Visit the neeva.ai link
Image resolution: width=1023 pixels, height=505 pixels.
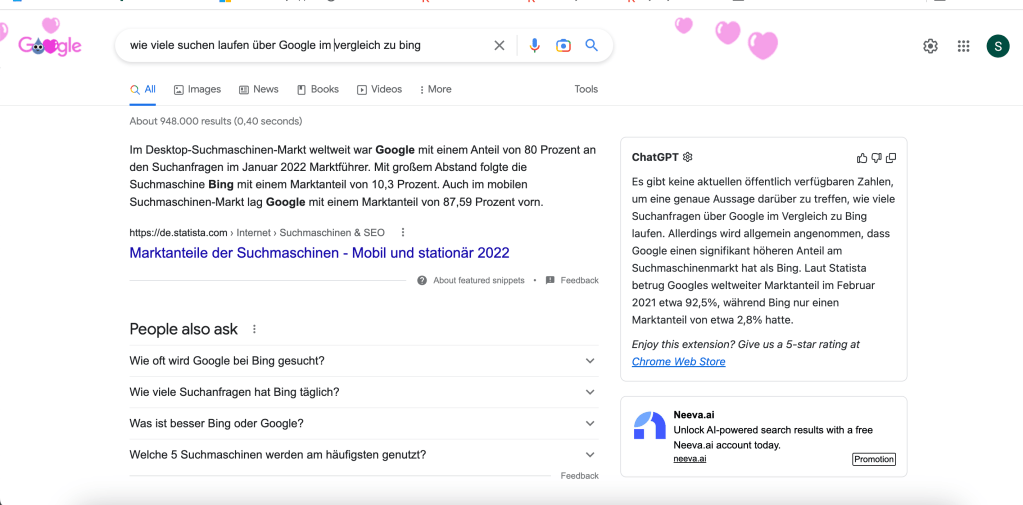point(690,459)
